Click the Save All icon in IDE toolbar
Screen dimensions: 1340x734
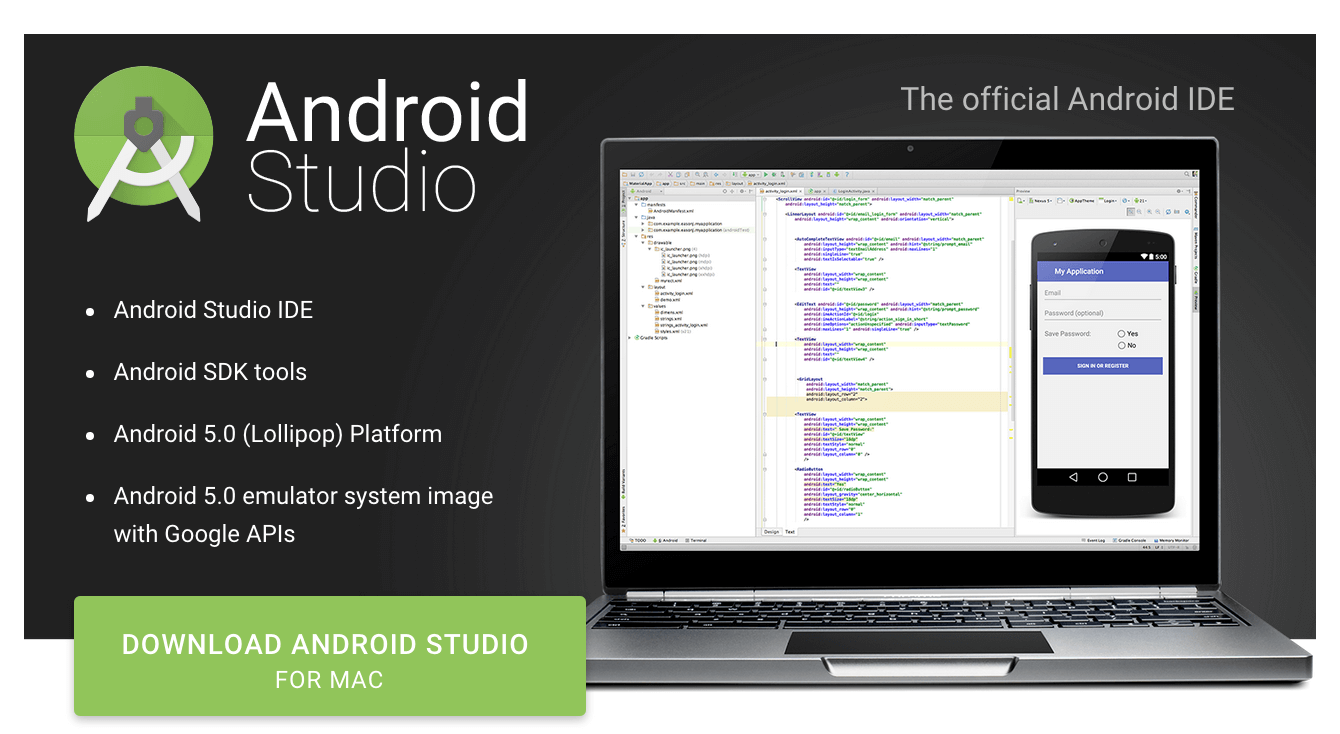point(633,175)
